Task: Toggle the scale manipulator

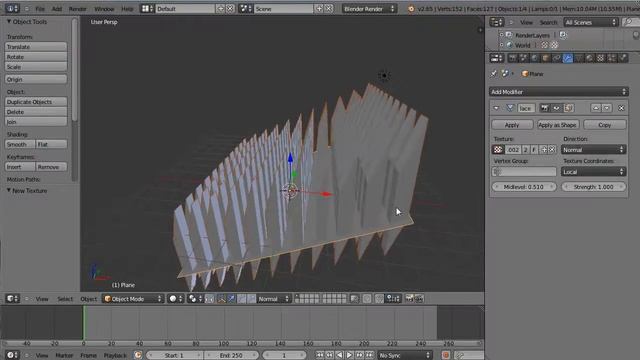Action: tap(251, 299)
